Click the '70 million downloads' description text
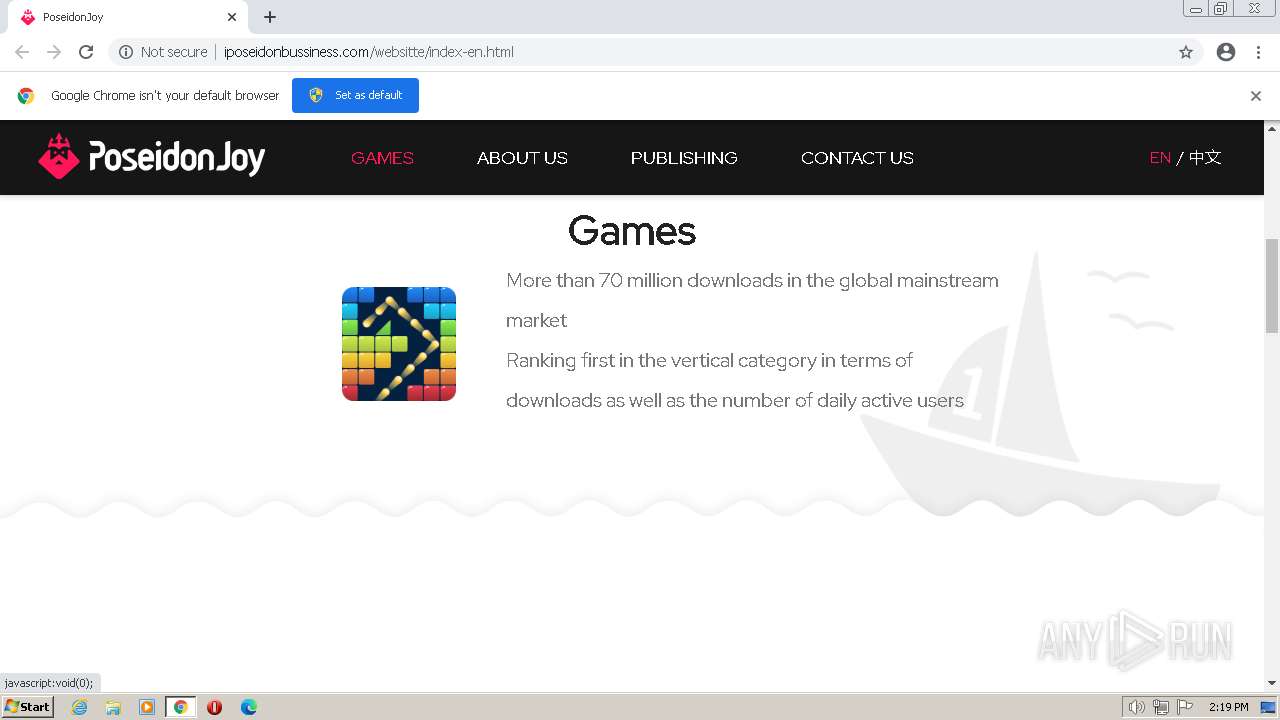1280x720 pixels. (x=752, y=300)
